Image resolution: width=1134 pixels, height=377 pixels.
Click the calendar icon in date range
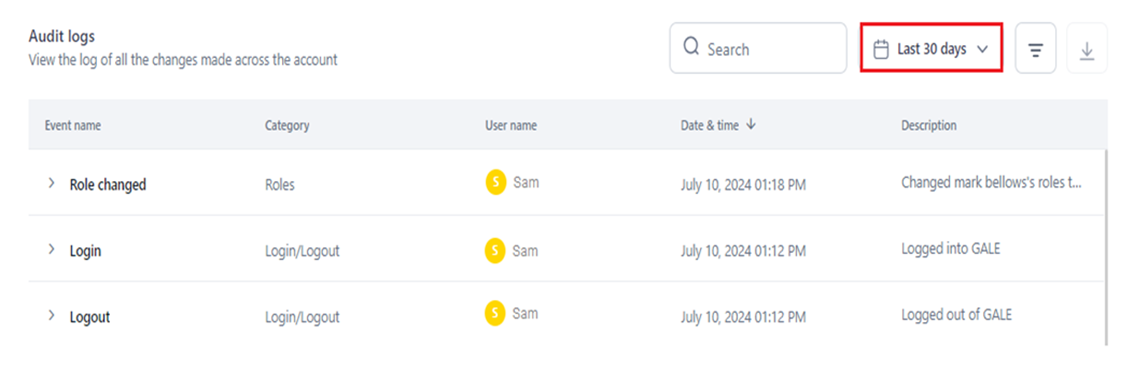point(881,49)
